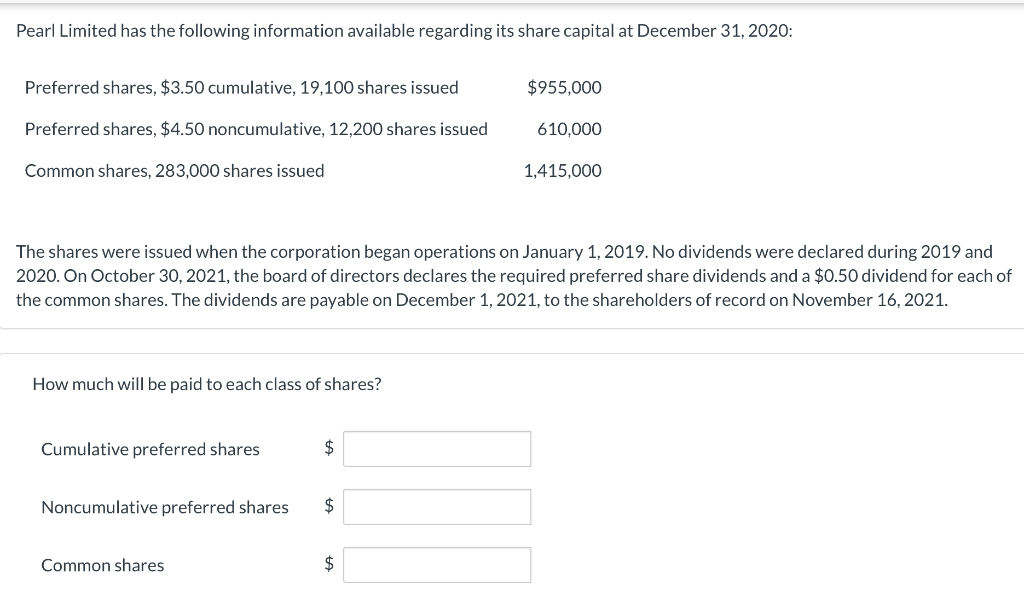Click the whitespace below Common shares input

pyautogui.click(x=437, y=595)
